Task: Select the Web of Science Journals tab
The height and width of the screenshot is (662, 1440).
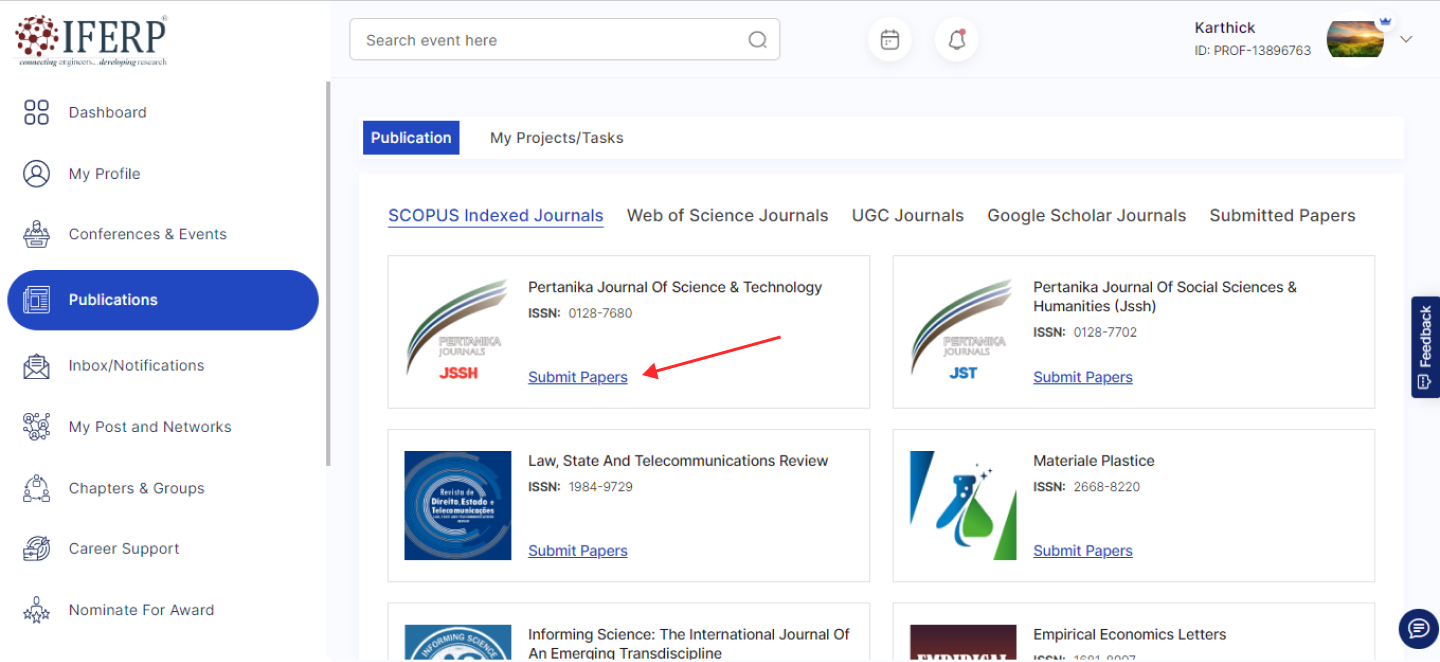Action: coord(727,216)
